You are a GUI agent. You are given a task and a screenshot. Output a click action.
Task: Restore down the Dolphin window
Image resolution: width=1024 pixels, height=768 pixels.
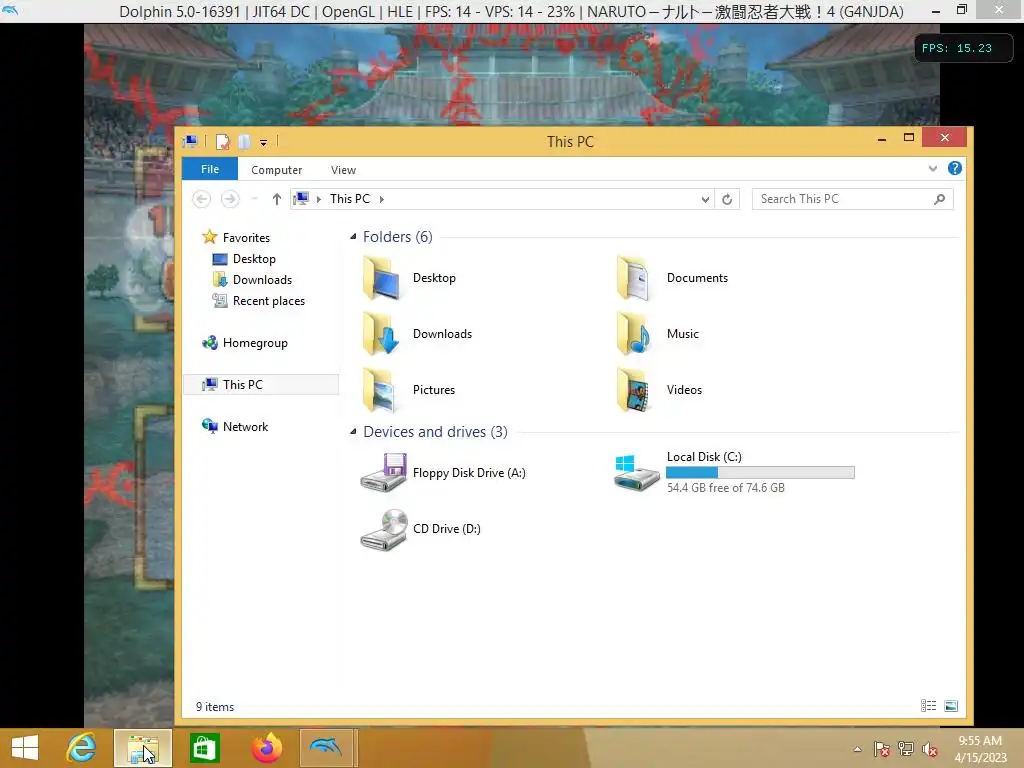(961, 10)
